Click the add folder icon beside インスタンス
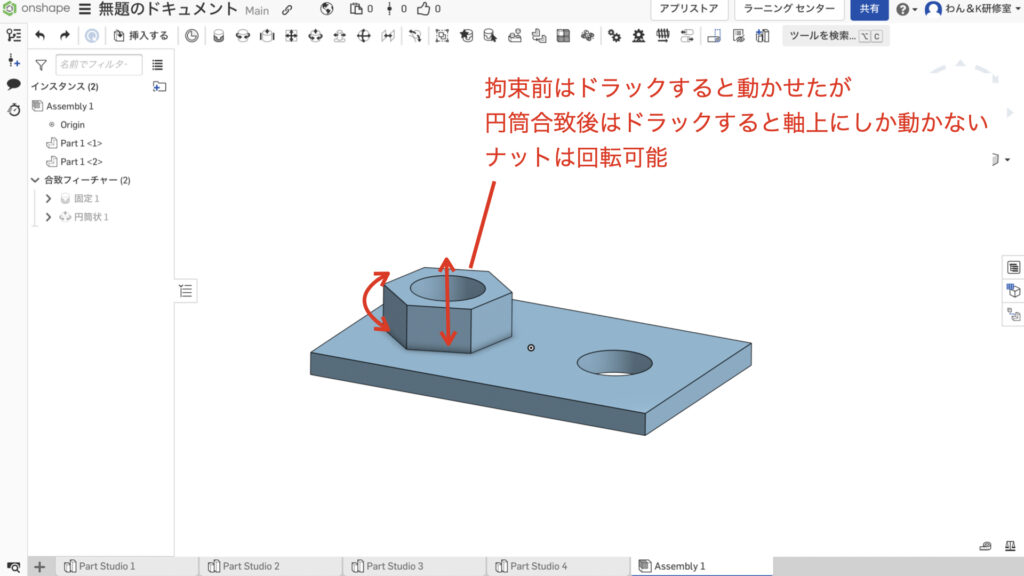 coord(159,86)
